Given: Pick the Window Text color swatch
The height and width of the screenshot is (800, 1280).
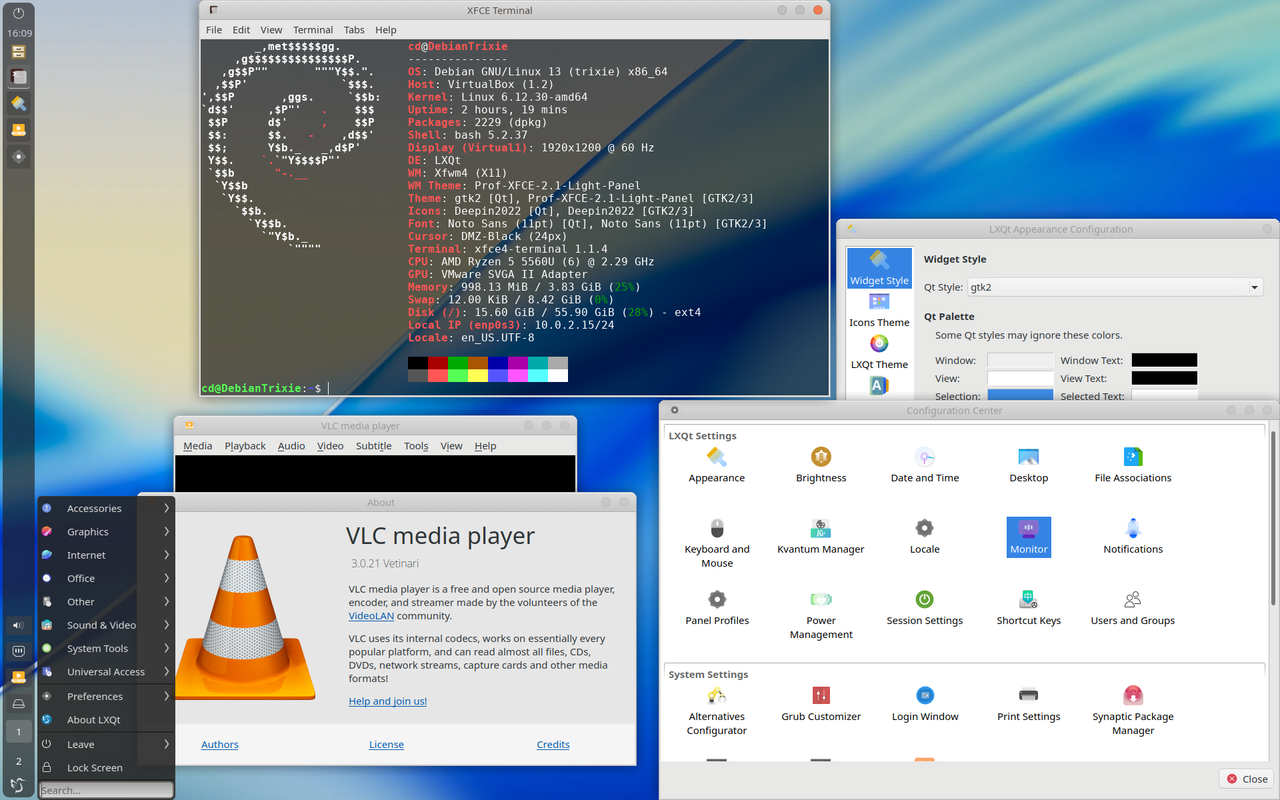Looking at the screenshot, I should coord(1164,360).
